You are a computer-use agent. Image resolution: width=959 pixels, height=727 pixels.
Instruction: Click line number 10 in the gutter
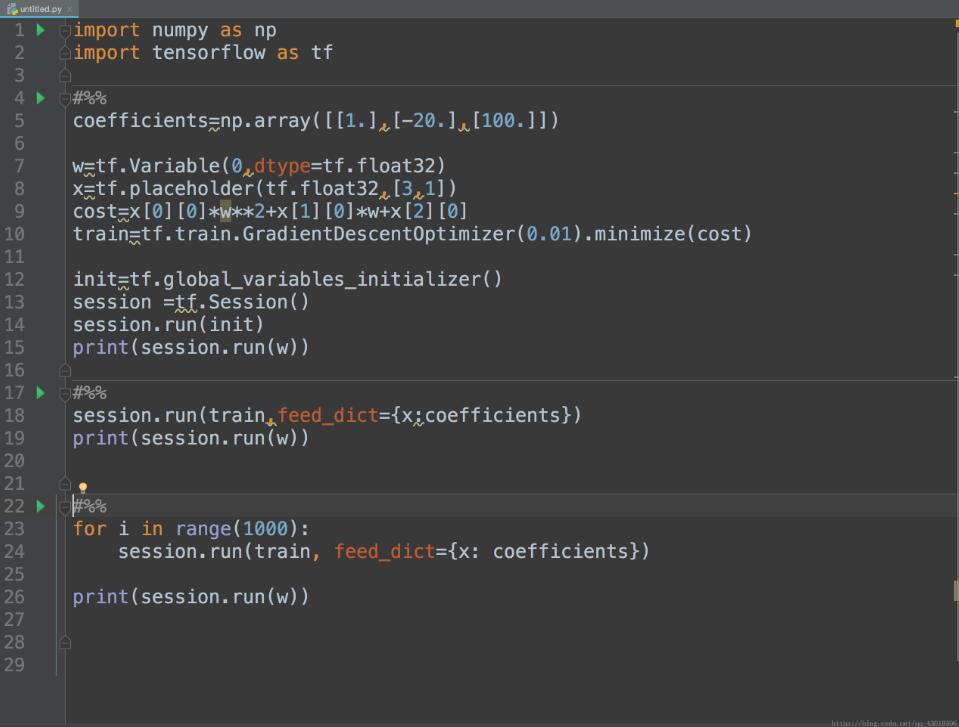[14, 234]
